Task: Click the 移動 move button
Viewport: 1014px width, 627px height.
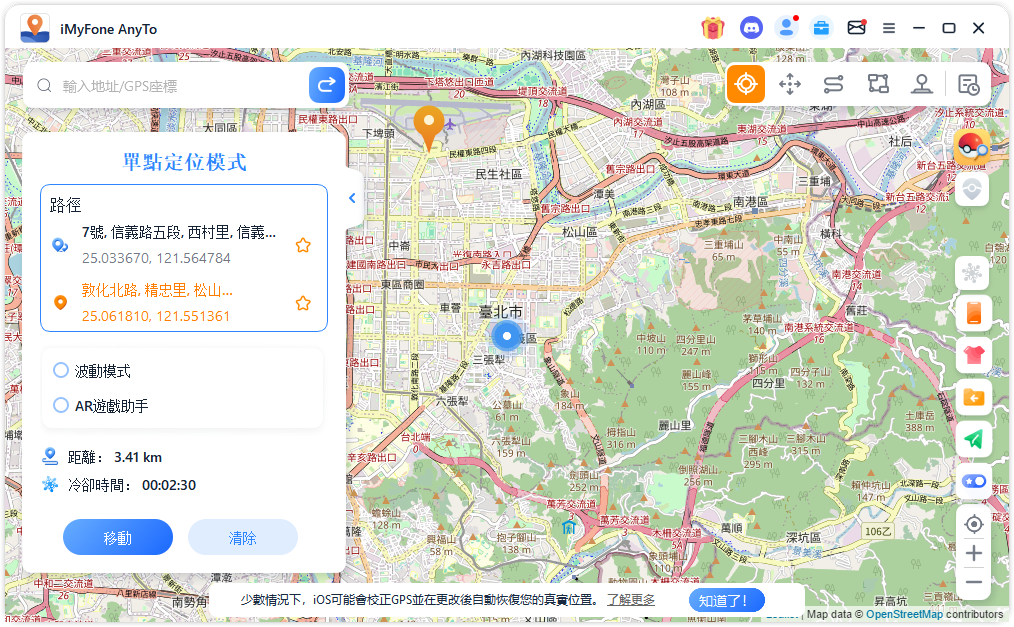Action: [118, 537]
